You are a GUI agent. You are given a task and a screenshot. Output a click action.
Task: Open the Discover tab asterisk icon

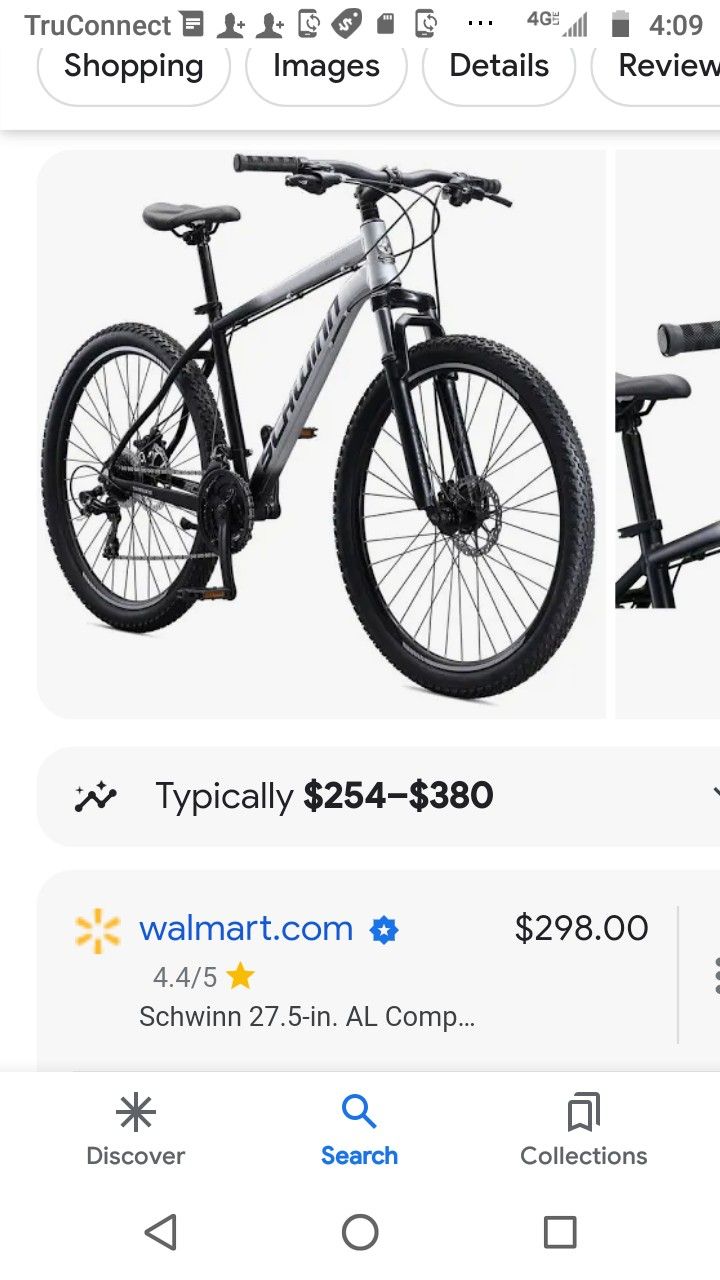135,1112
